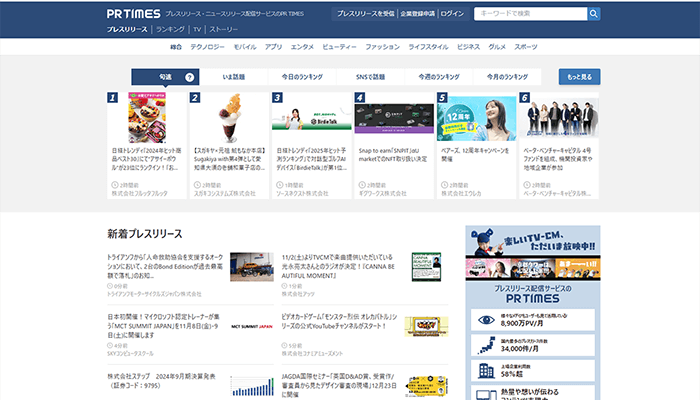Screen dimensions: 700x400
Task: Open rank 2 parfait thumbnail
Action: (229, 117)
